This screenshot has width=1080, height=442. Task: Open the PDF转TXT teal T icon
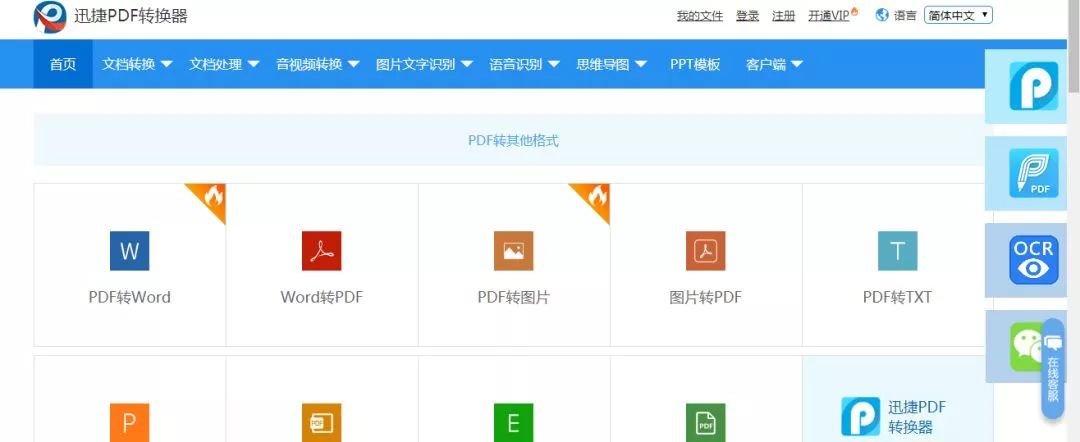(x=897, y=251)
